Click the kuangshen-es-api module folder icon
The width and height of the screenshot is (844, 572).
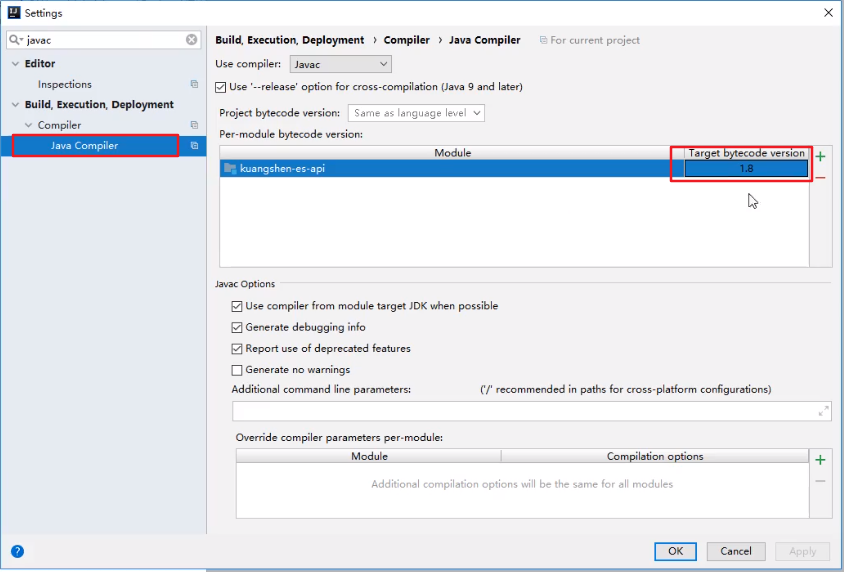(x=230, y=169)
